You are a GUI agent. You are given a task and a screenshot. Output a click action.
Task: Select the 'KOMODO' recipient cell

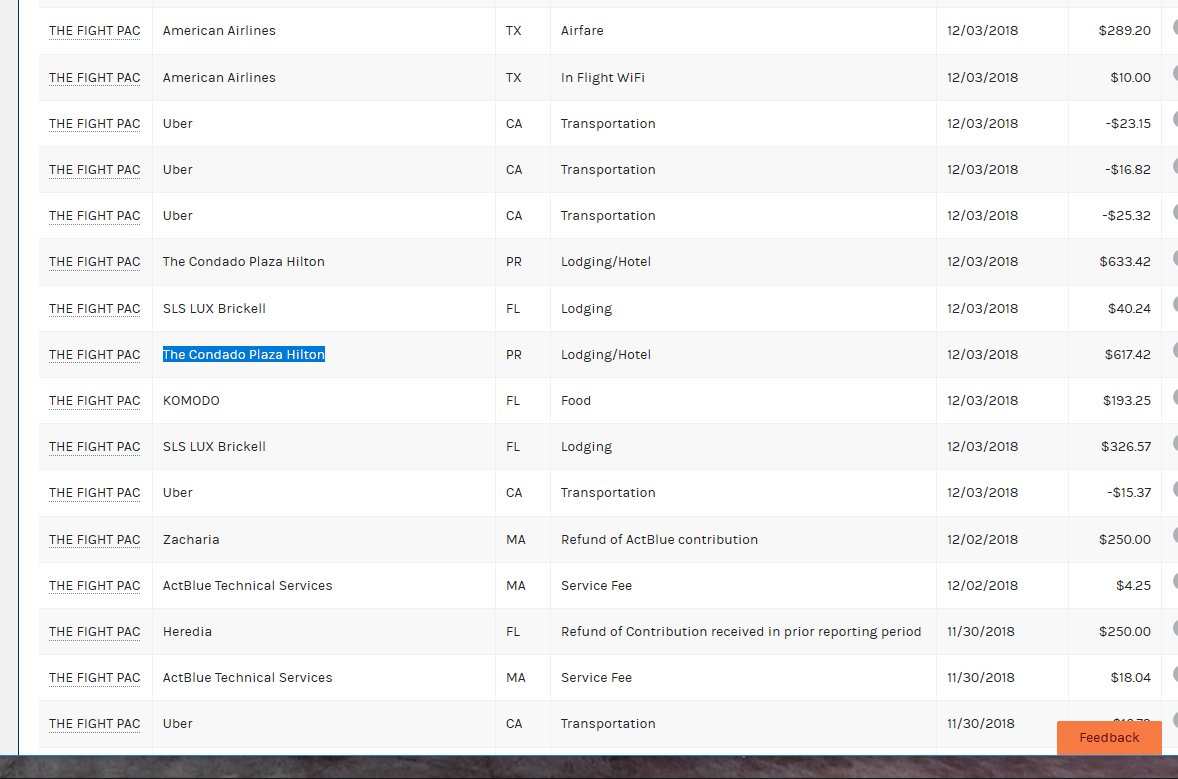click(191, 400)
